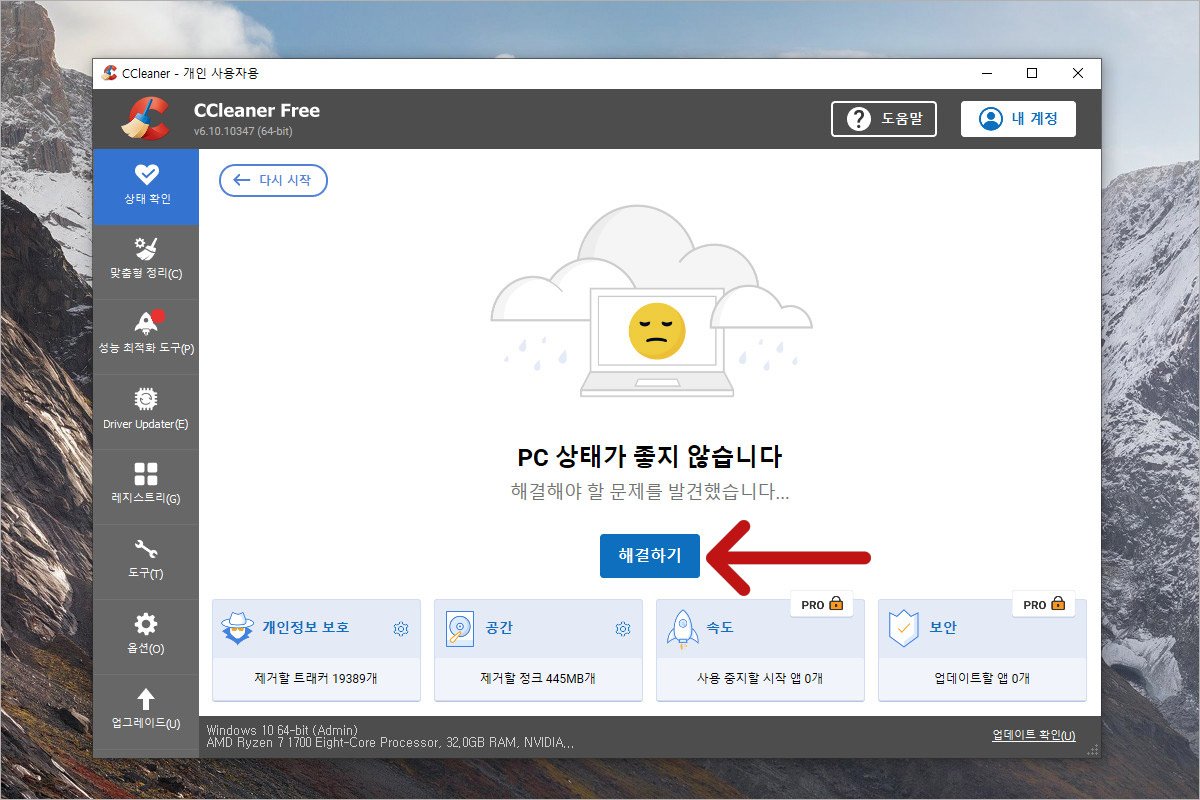
Task: Click 업그레이드 upgrade arrow icon
Action: [146, 700]
